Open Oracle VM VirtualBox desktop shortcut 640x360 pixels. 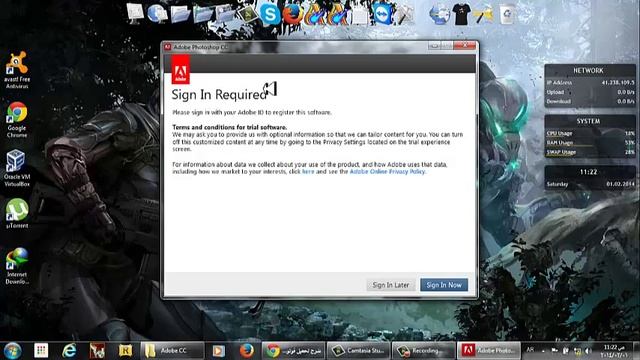point(17,168)
